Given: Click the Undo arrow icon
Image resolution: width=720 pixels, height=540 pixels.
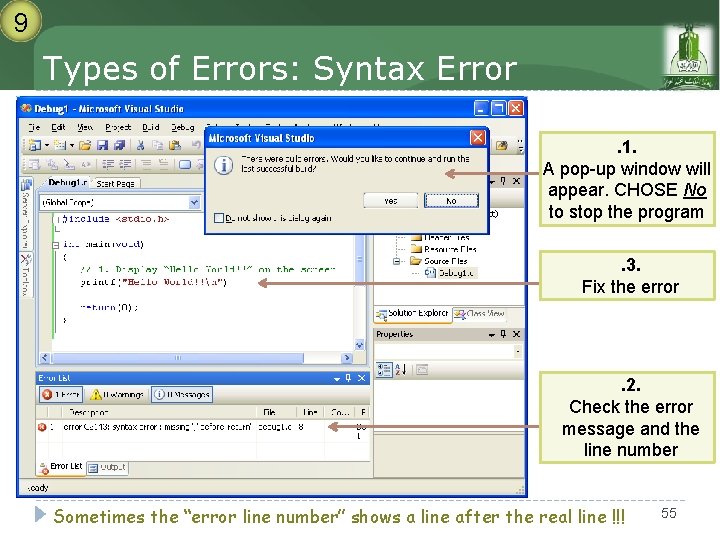Looking at the screenshot, I should click(196, 145).
